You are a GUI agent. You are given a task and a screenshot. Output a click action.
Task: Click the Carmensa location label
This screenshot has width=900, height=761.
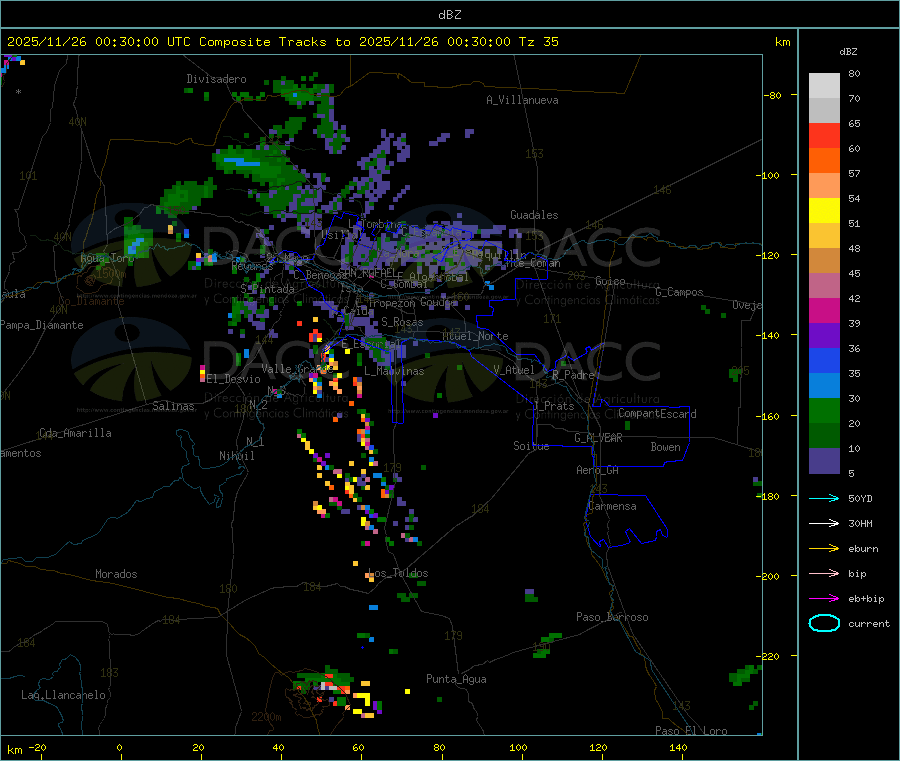pyautogui.click(x=612, y=506)
